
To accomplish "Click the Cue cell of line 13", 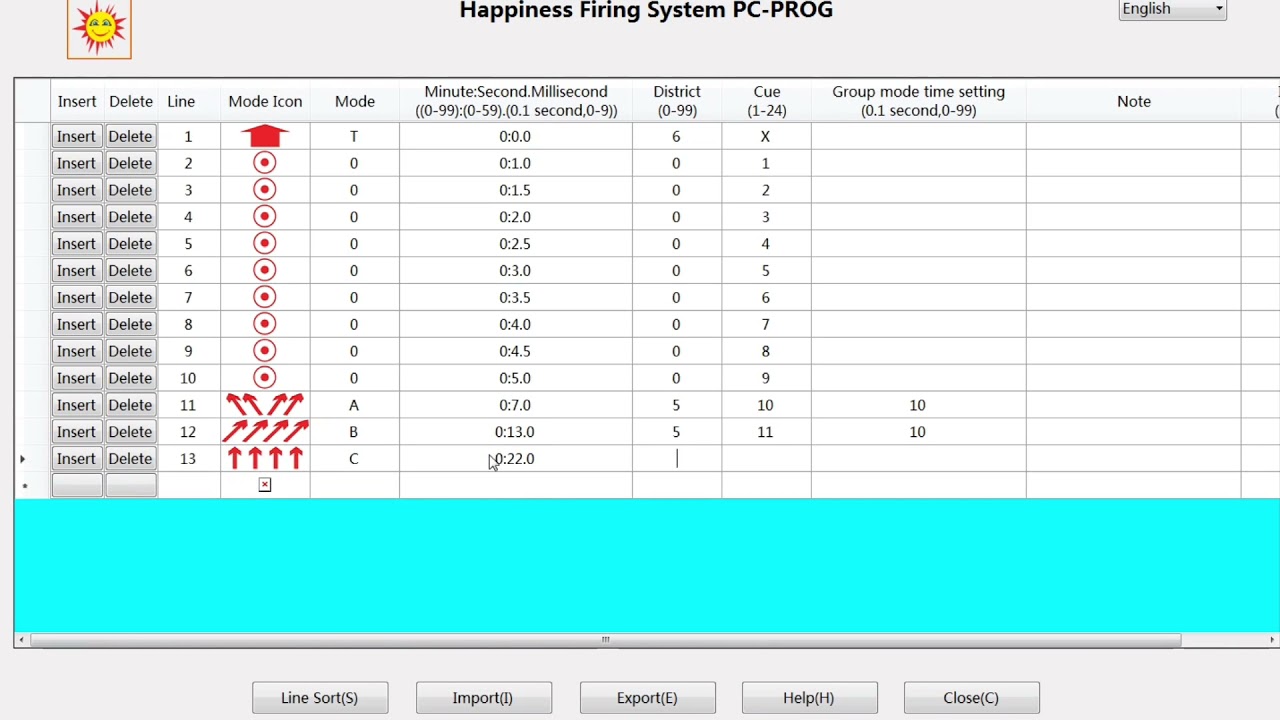I will pyautogui.click(x=766, y=459).
